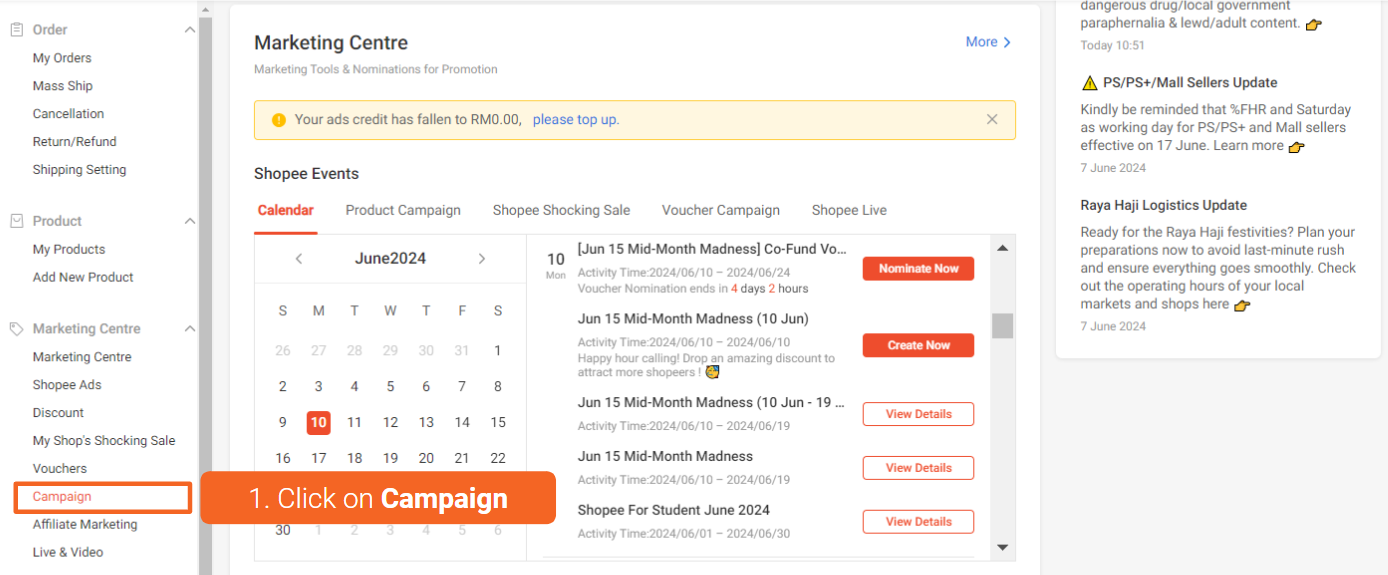Open Shipping Setting in sidebar
Viewport: 1388px width, 575px height.
coord(79,170)
